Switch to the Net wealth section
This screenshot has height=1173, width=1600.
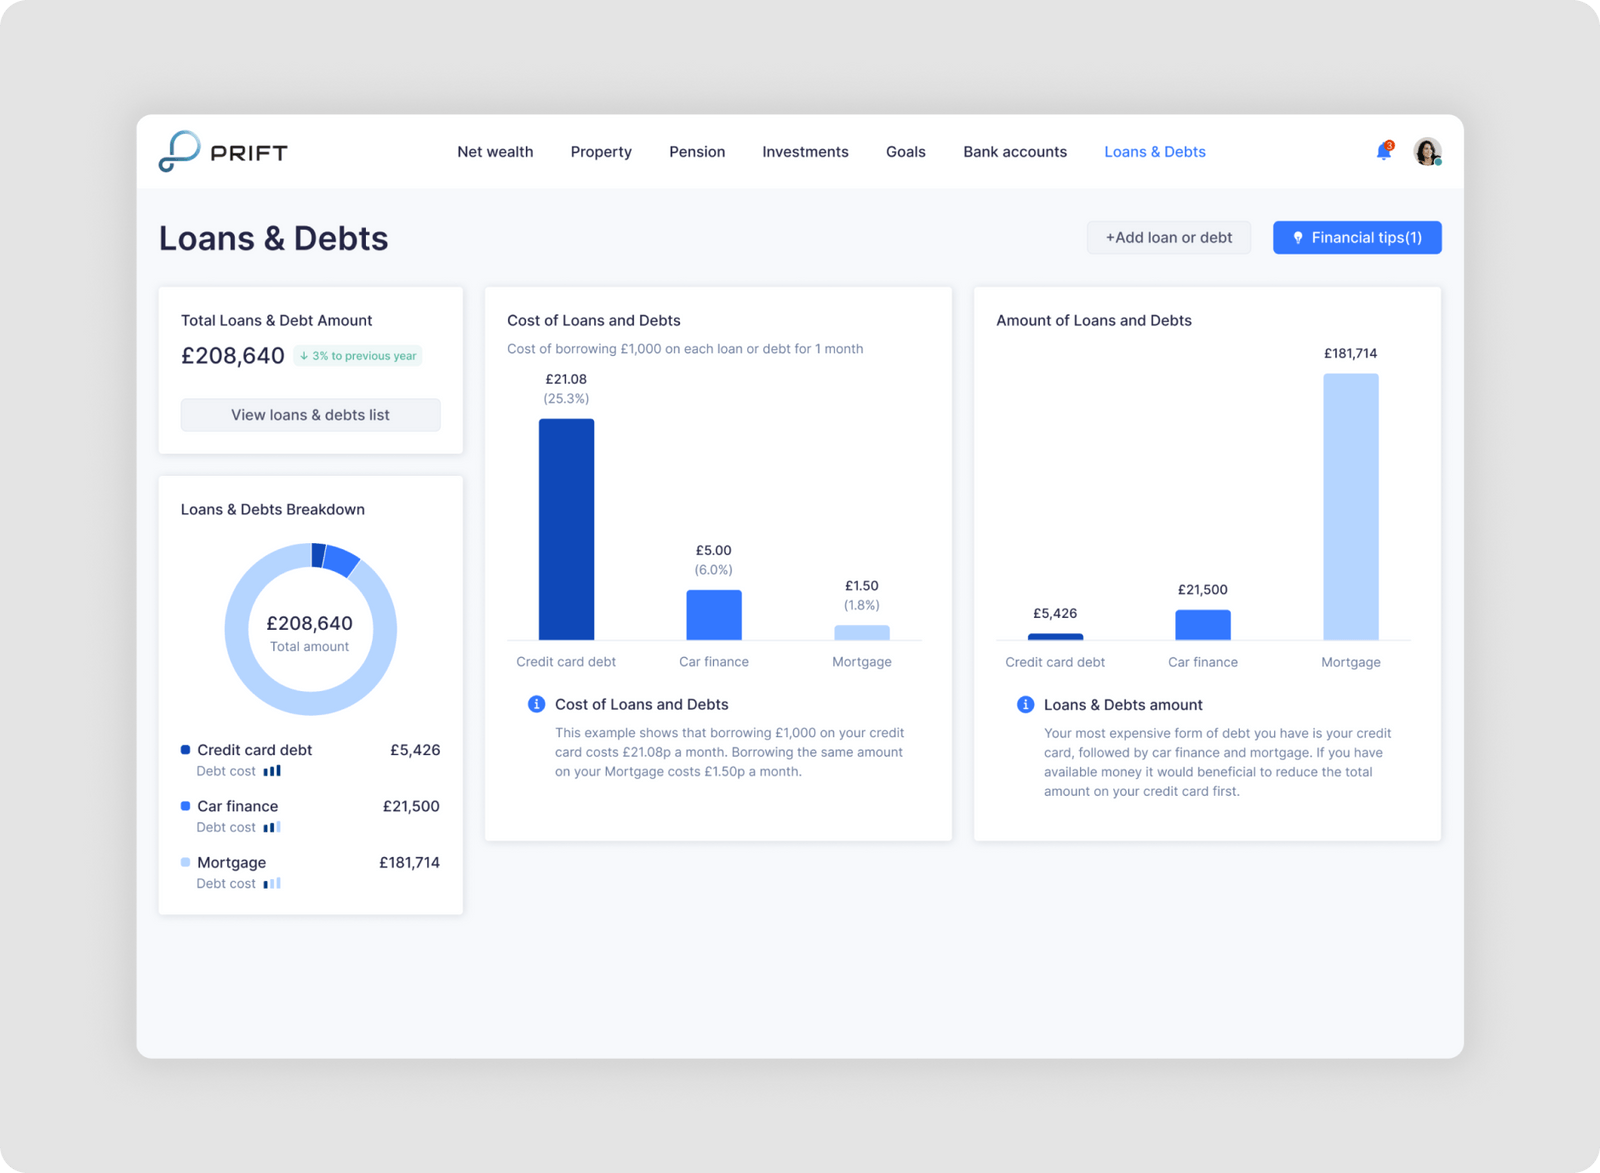pos(495,151)
